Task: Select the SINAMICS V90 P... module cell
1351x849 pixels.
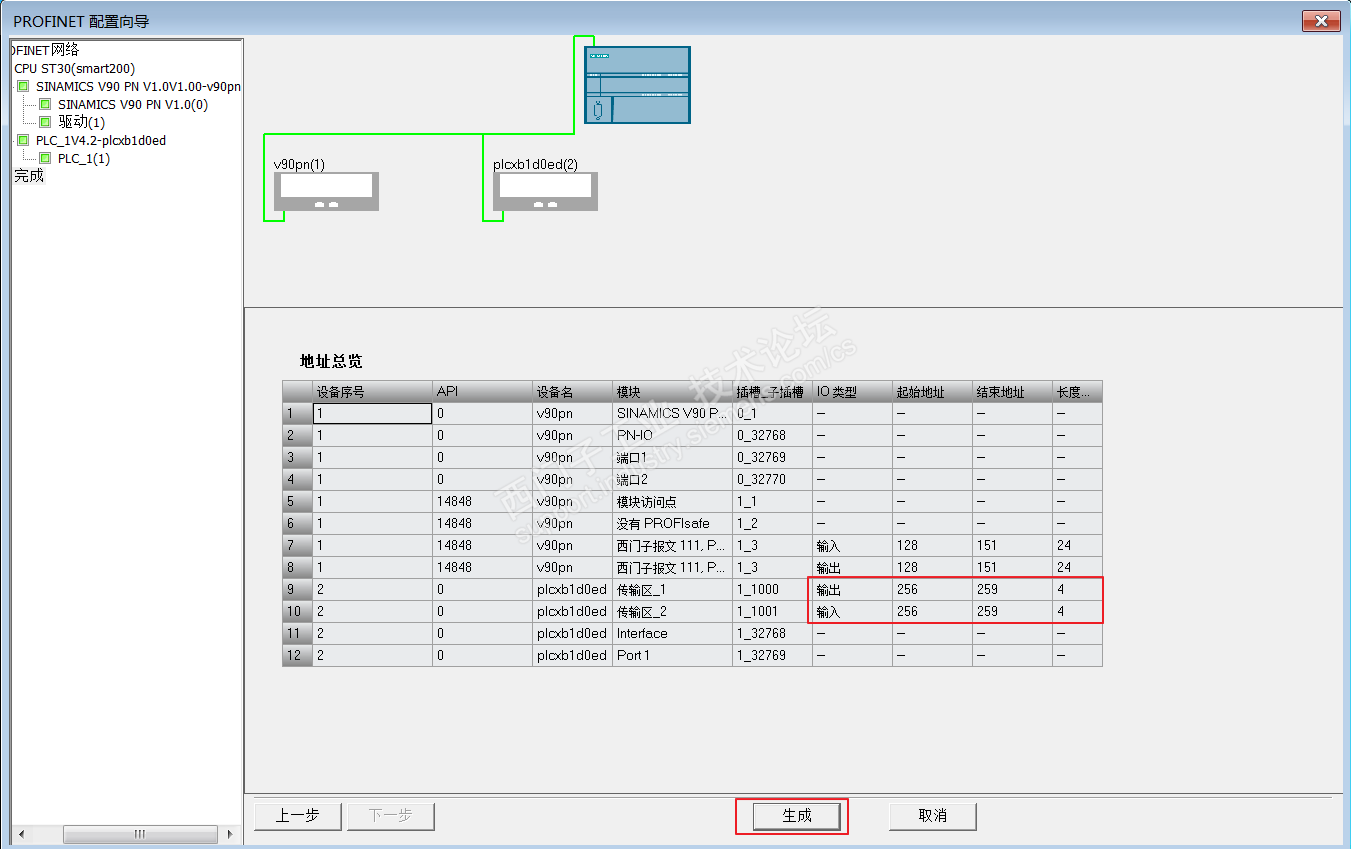Action: 673,413
